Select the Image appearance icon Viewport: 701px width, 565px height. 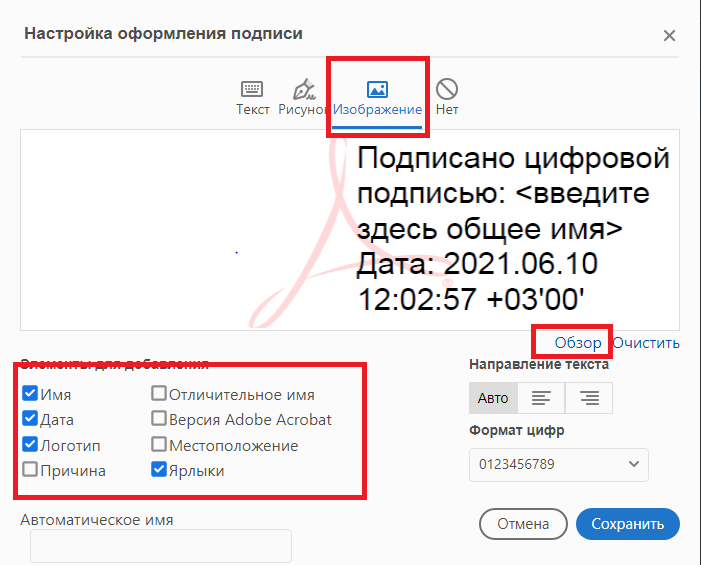pos(378,89)
